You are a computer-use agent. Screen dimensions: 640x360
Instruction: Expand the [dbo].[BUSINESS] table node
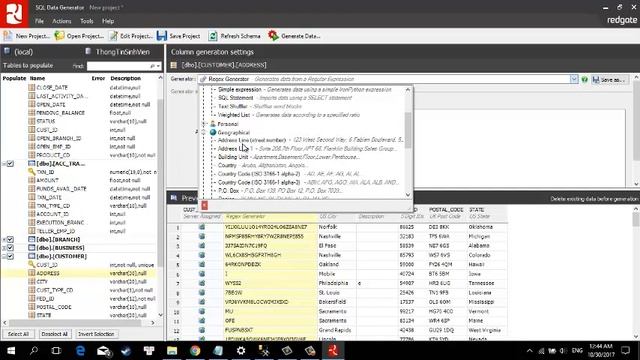point(4,248)
